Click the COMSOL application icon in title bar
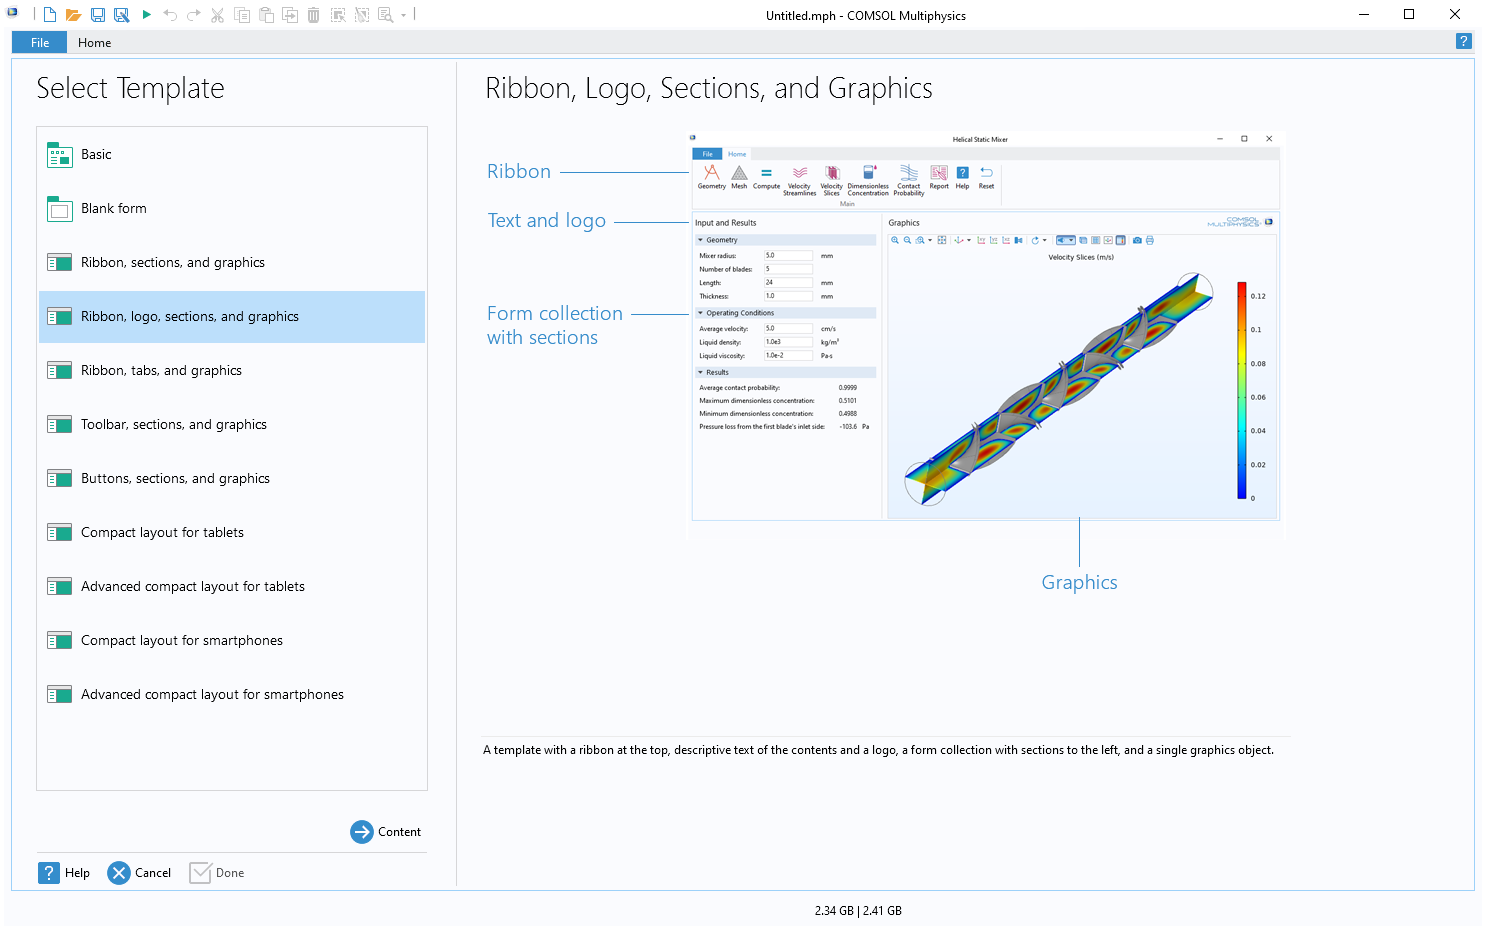Viewport: 1486px width, 927px height. [x=13, y=13]
